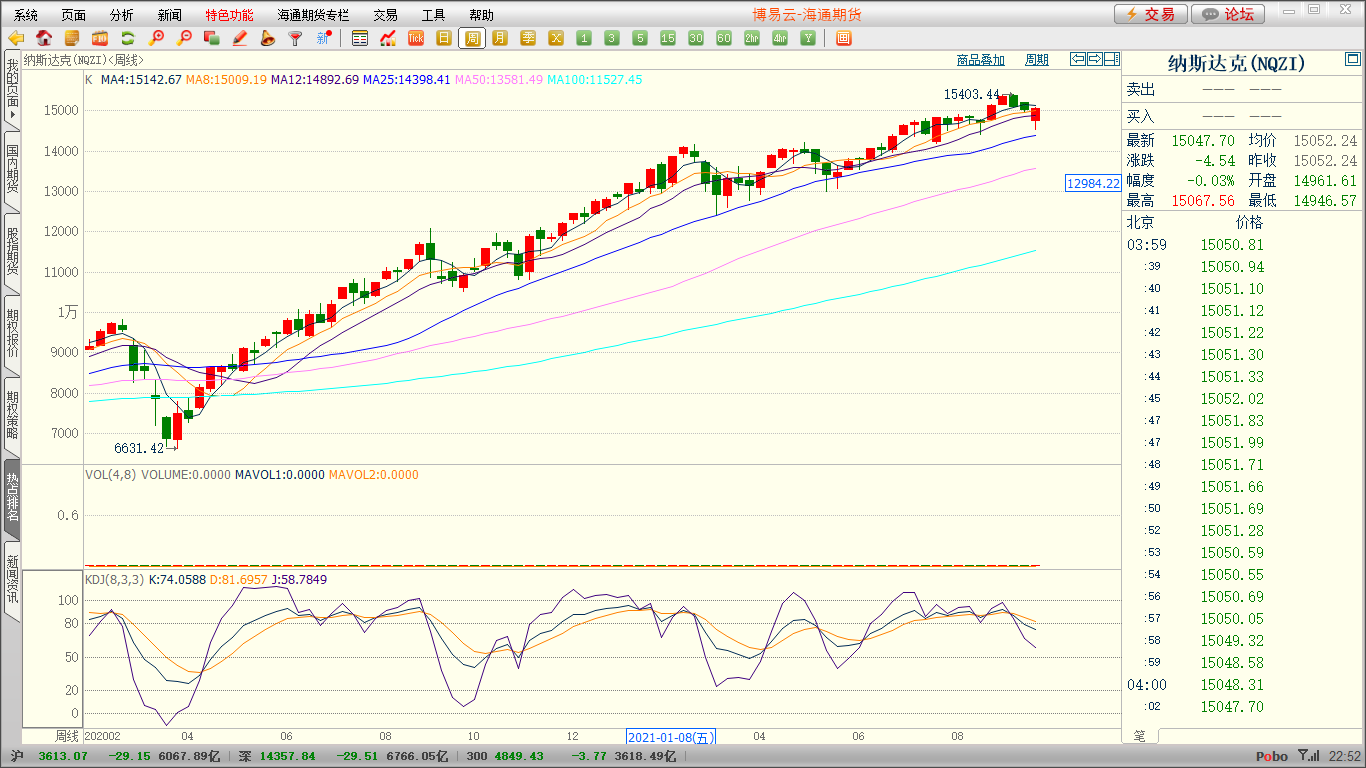
Task: Open the 页面 menu
Action: [73, 15]
